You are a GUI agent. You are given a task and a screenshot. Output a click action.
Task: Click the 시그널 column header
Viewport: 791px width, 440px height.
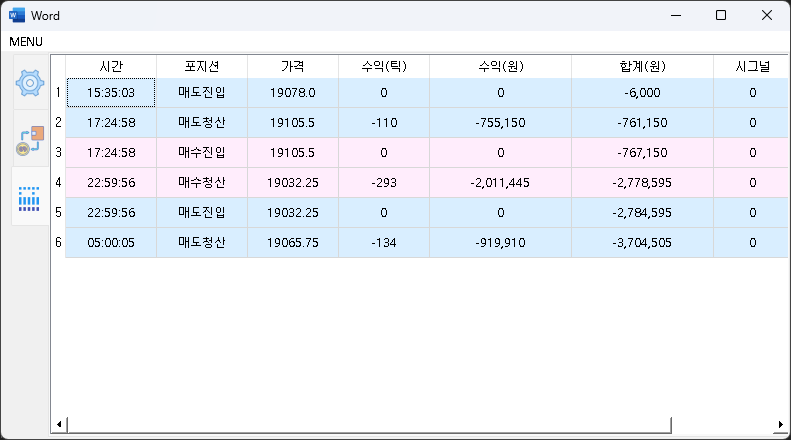(x=751, y=66)
